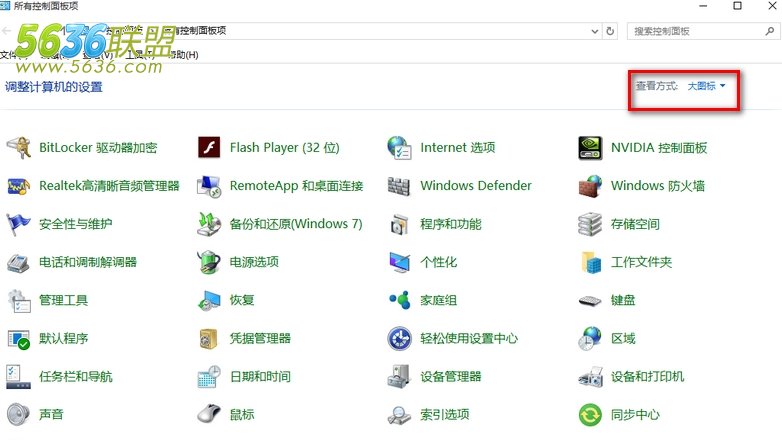The height and width of the screenshot is (440, 782).
Task: Open the 个性化 monitor icon
Action: [x=399, y=262]
